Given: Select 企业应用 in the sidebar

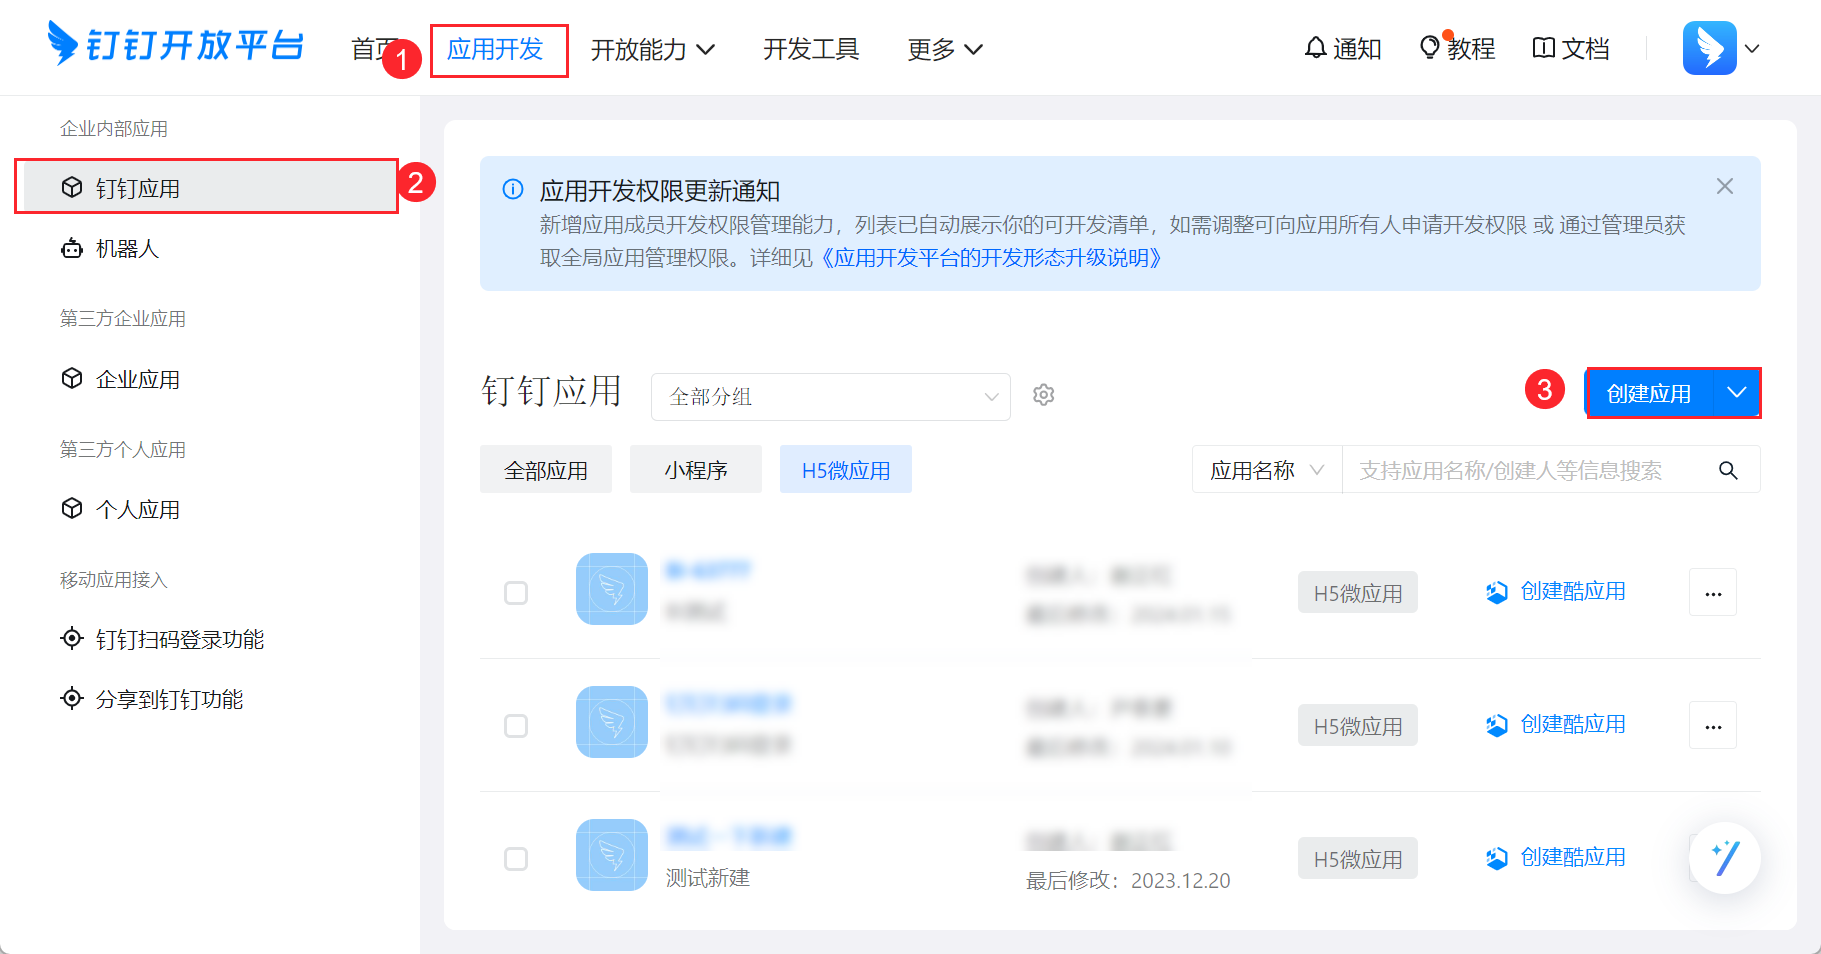Looking at the screenshot, I should pos(210,378).
